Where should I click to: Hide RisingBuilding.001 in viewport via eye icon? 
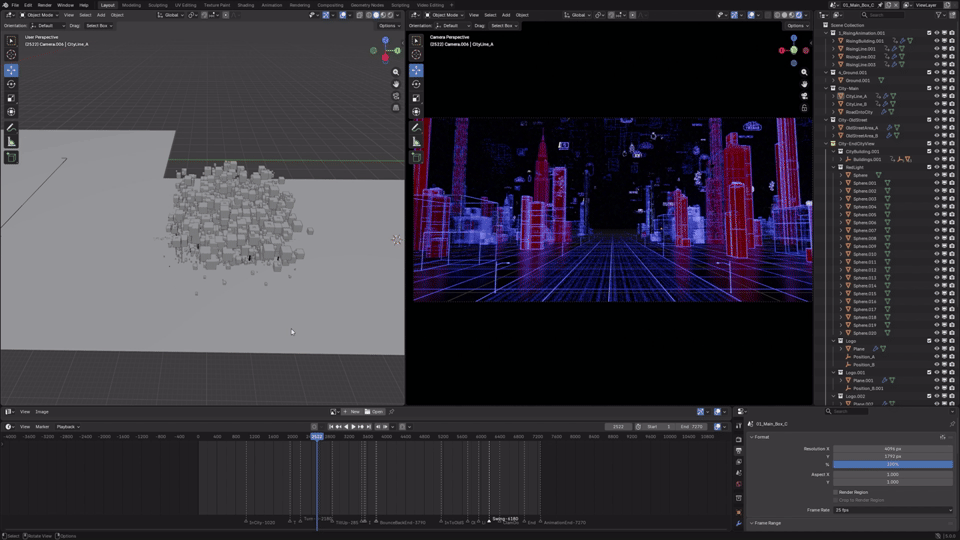click(936, 41)
